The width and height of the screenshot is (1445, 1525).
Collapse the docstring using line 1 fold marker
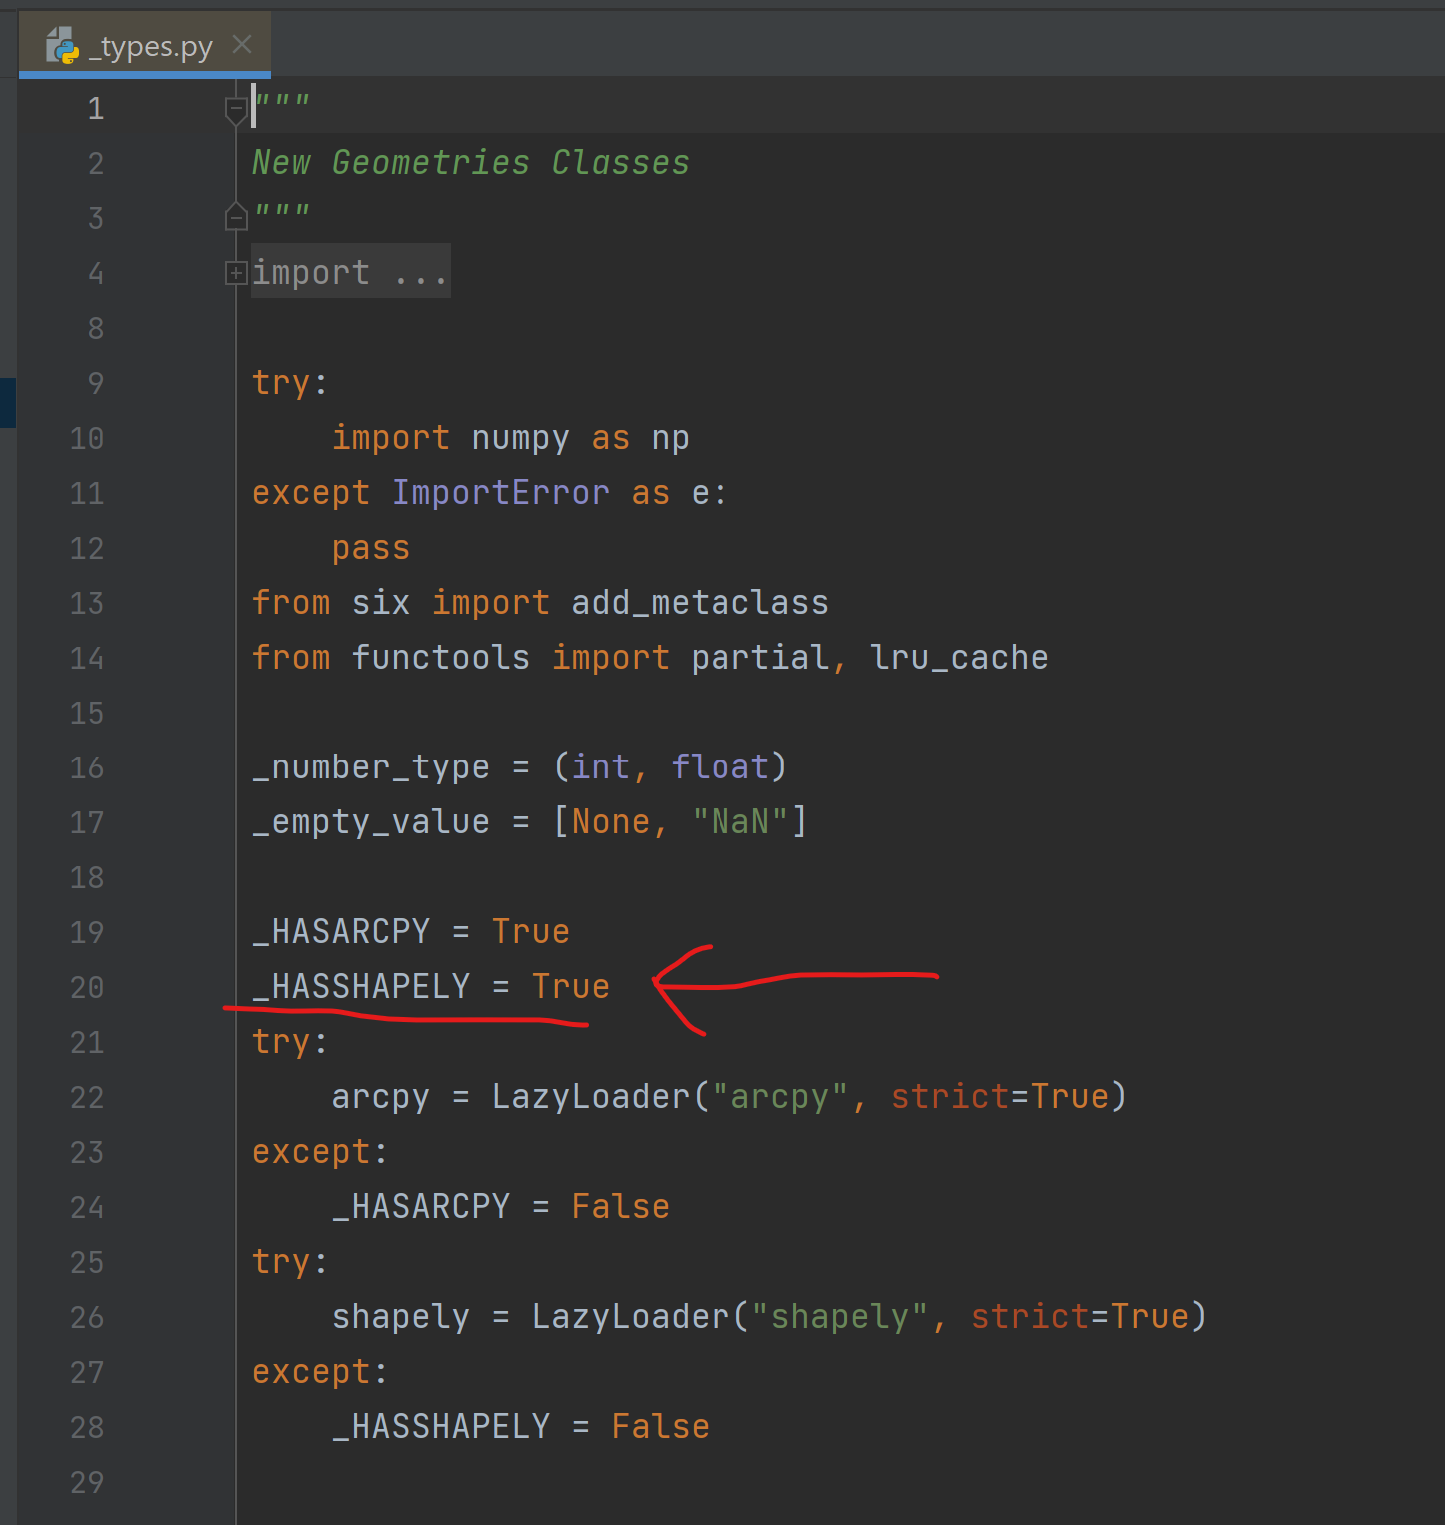(236, 107)
